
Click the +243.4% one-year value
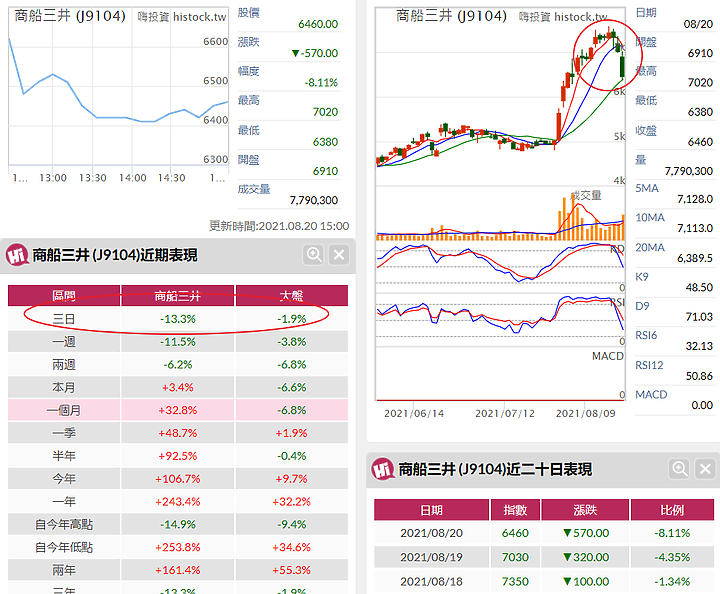pos(178,501)
